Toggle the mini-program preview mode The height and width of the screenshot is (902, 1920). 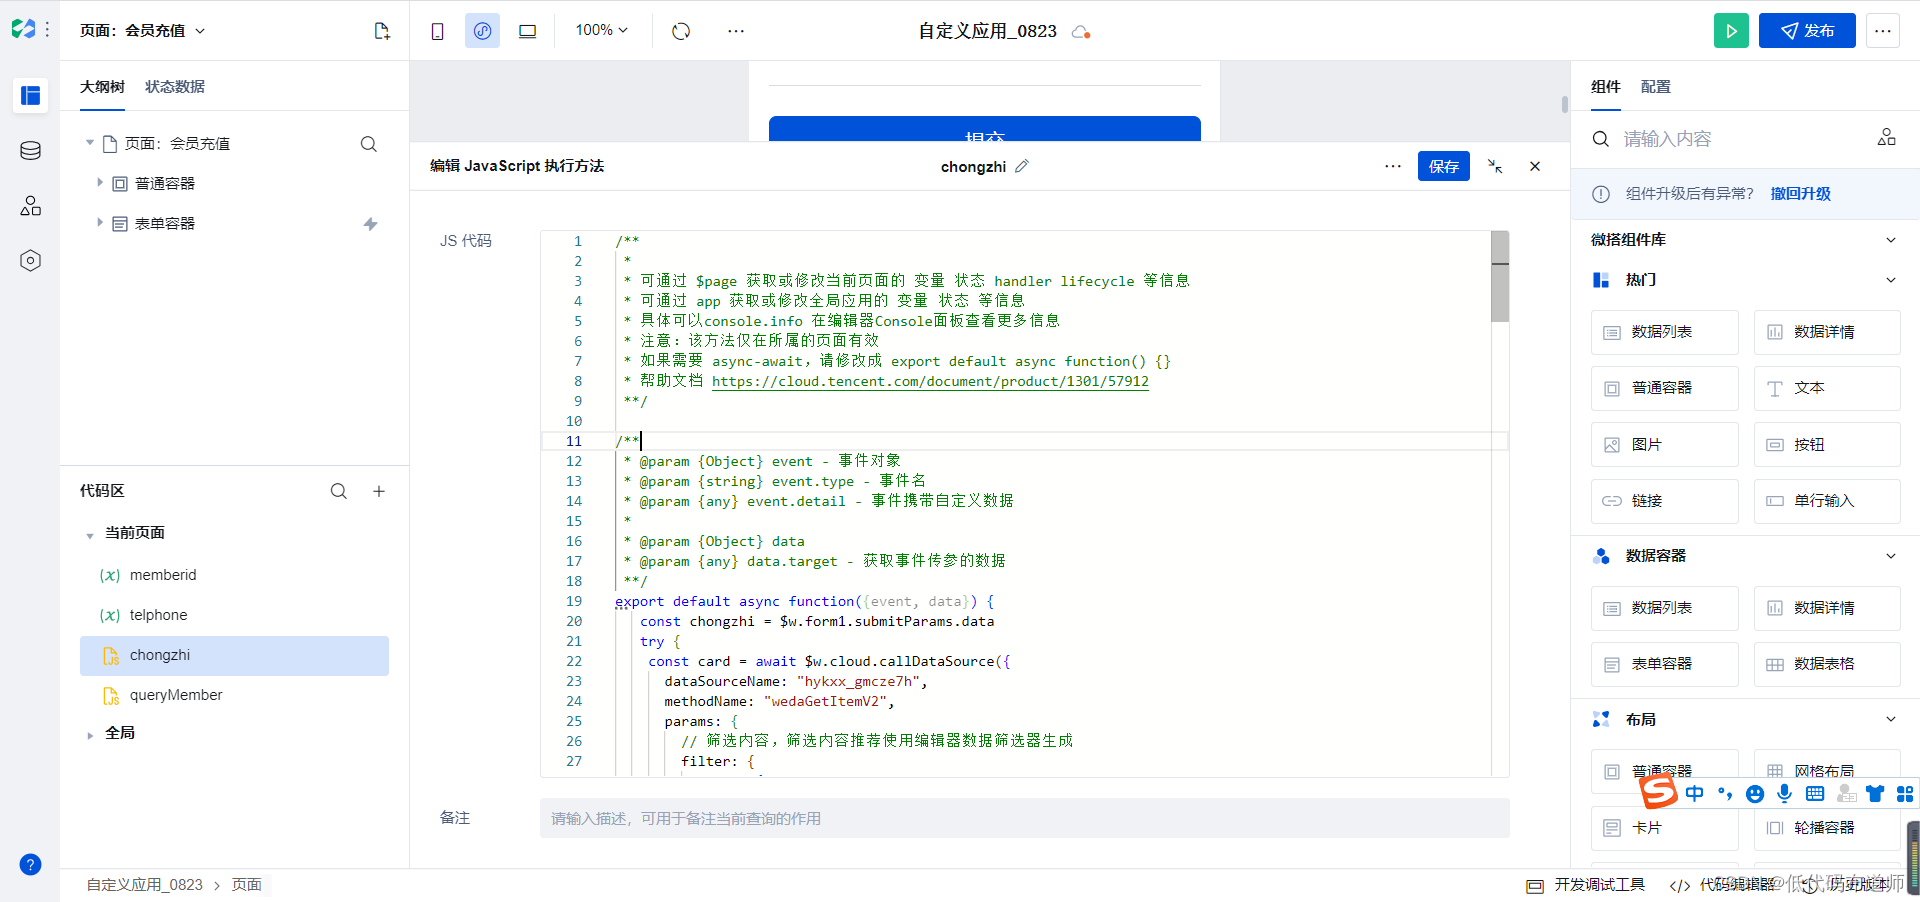coord(482,31)
